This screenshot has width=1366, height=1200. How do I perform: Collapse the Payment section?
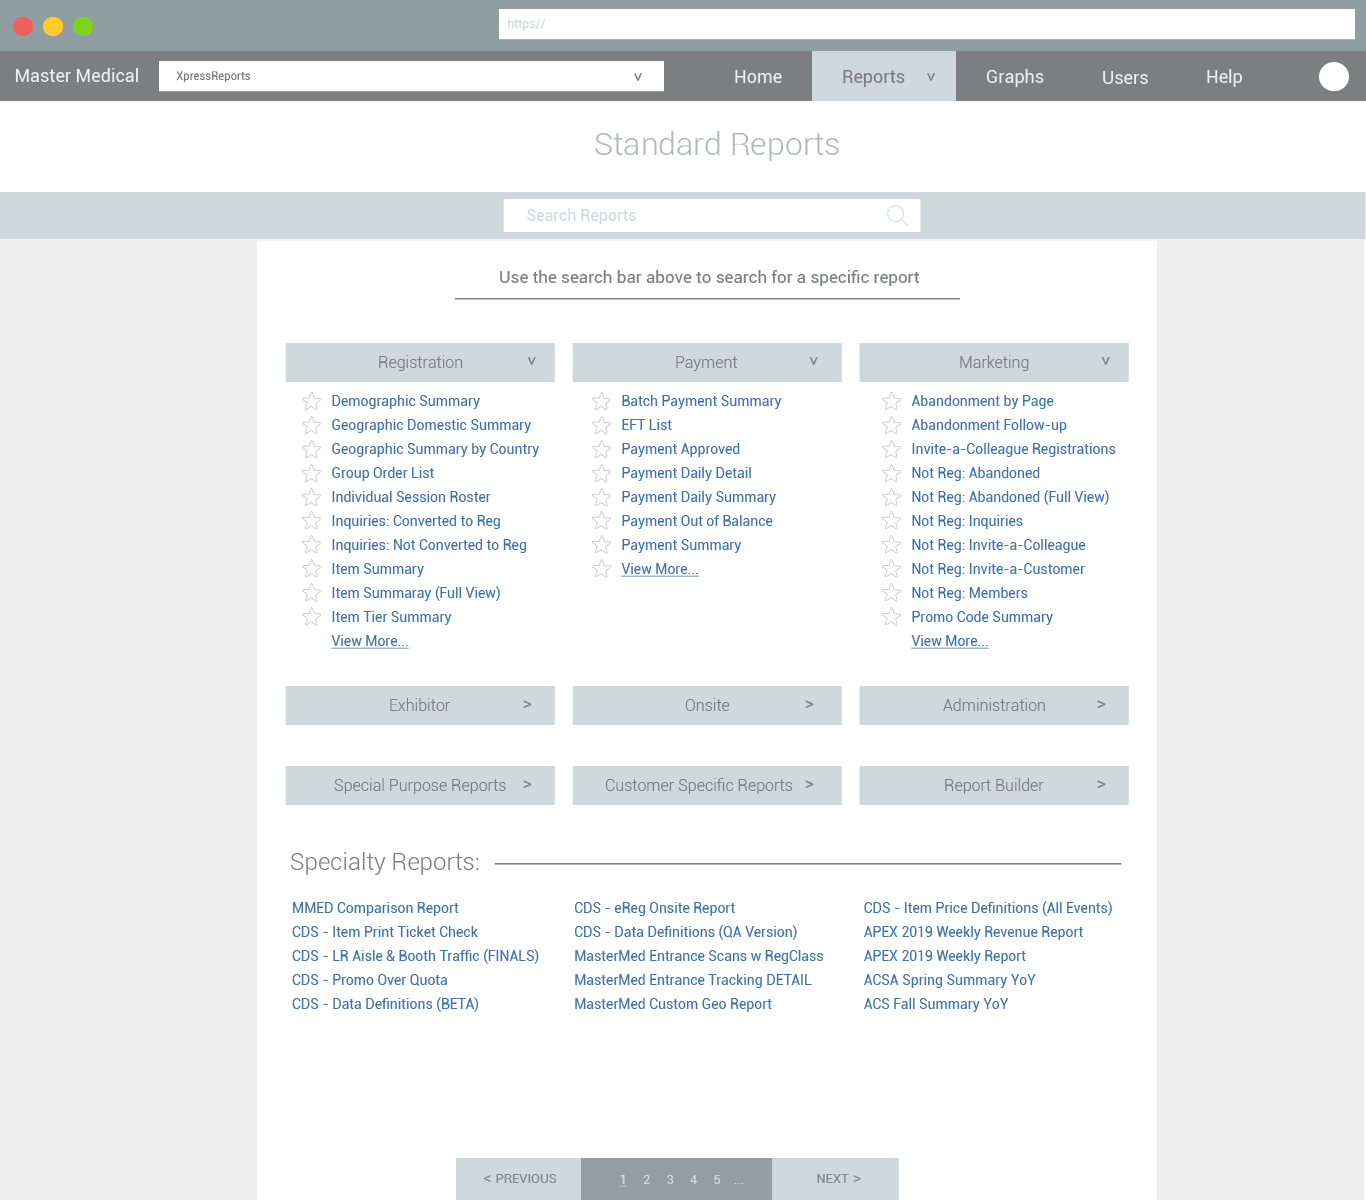coord(707,362)
